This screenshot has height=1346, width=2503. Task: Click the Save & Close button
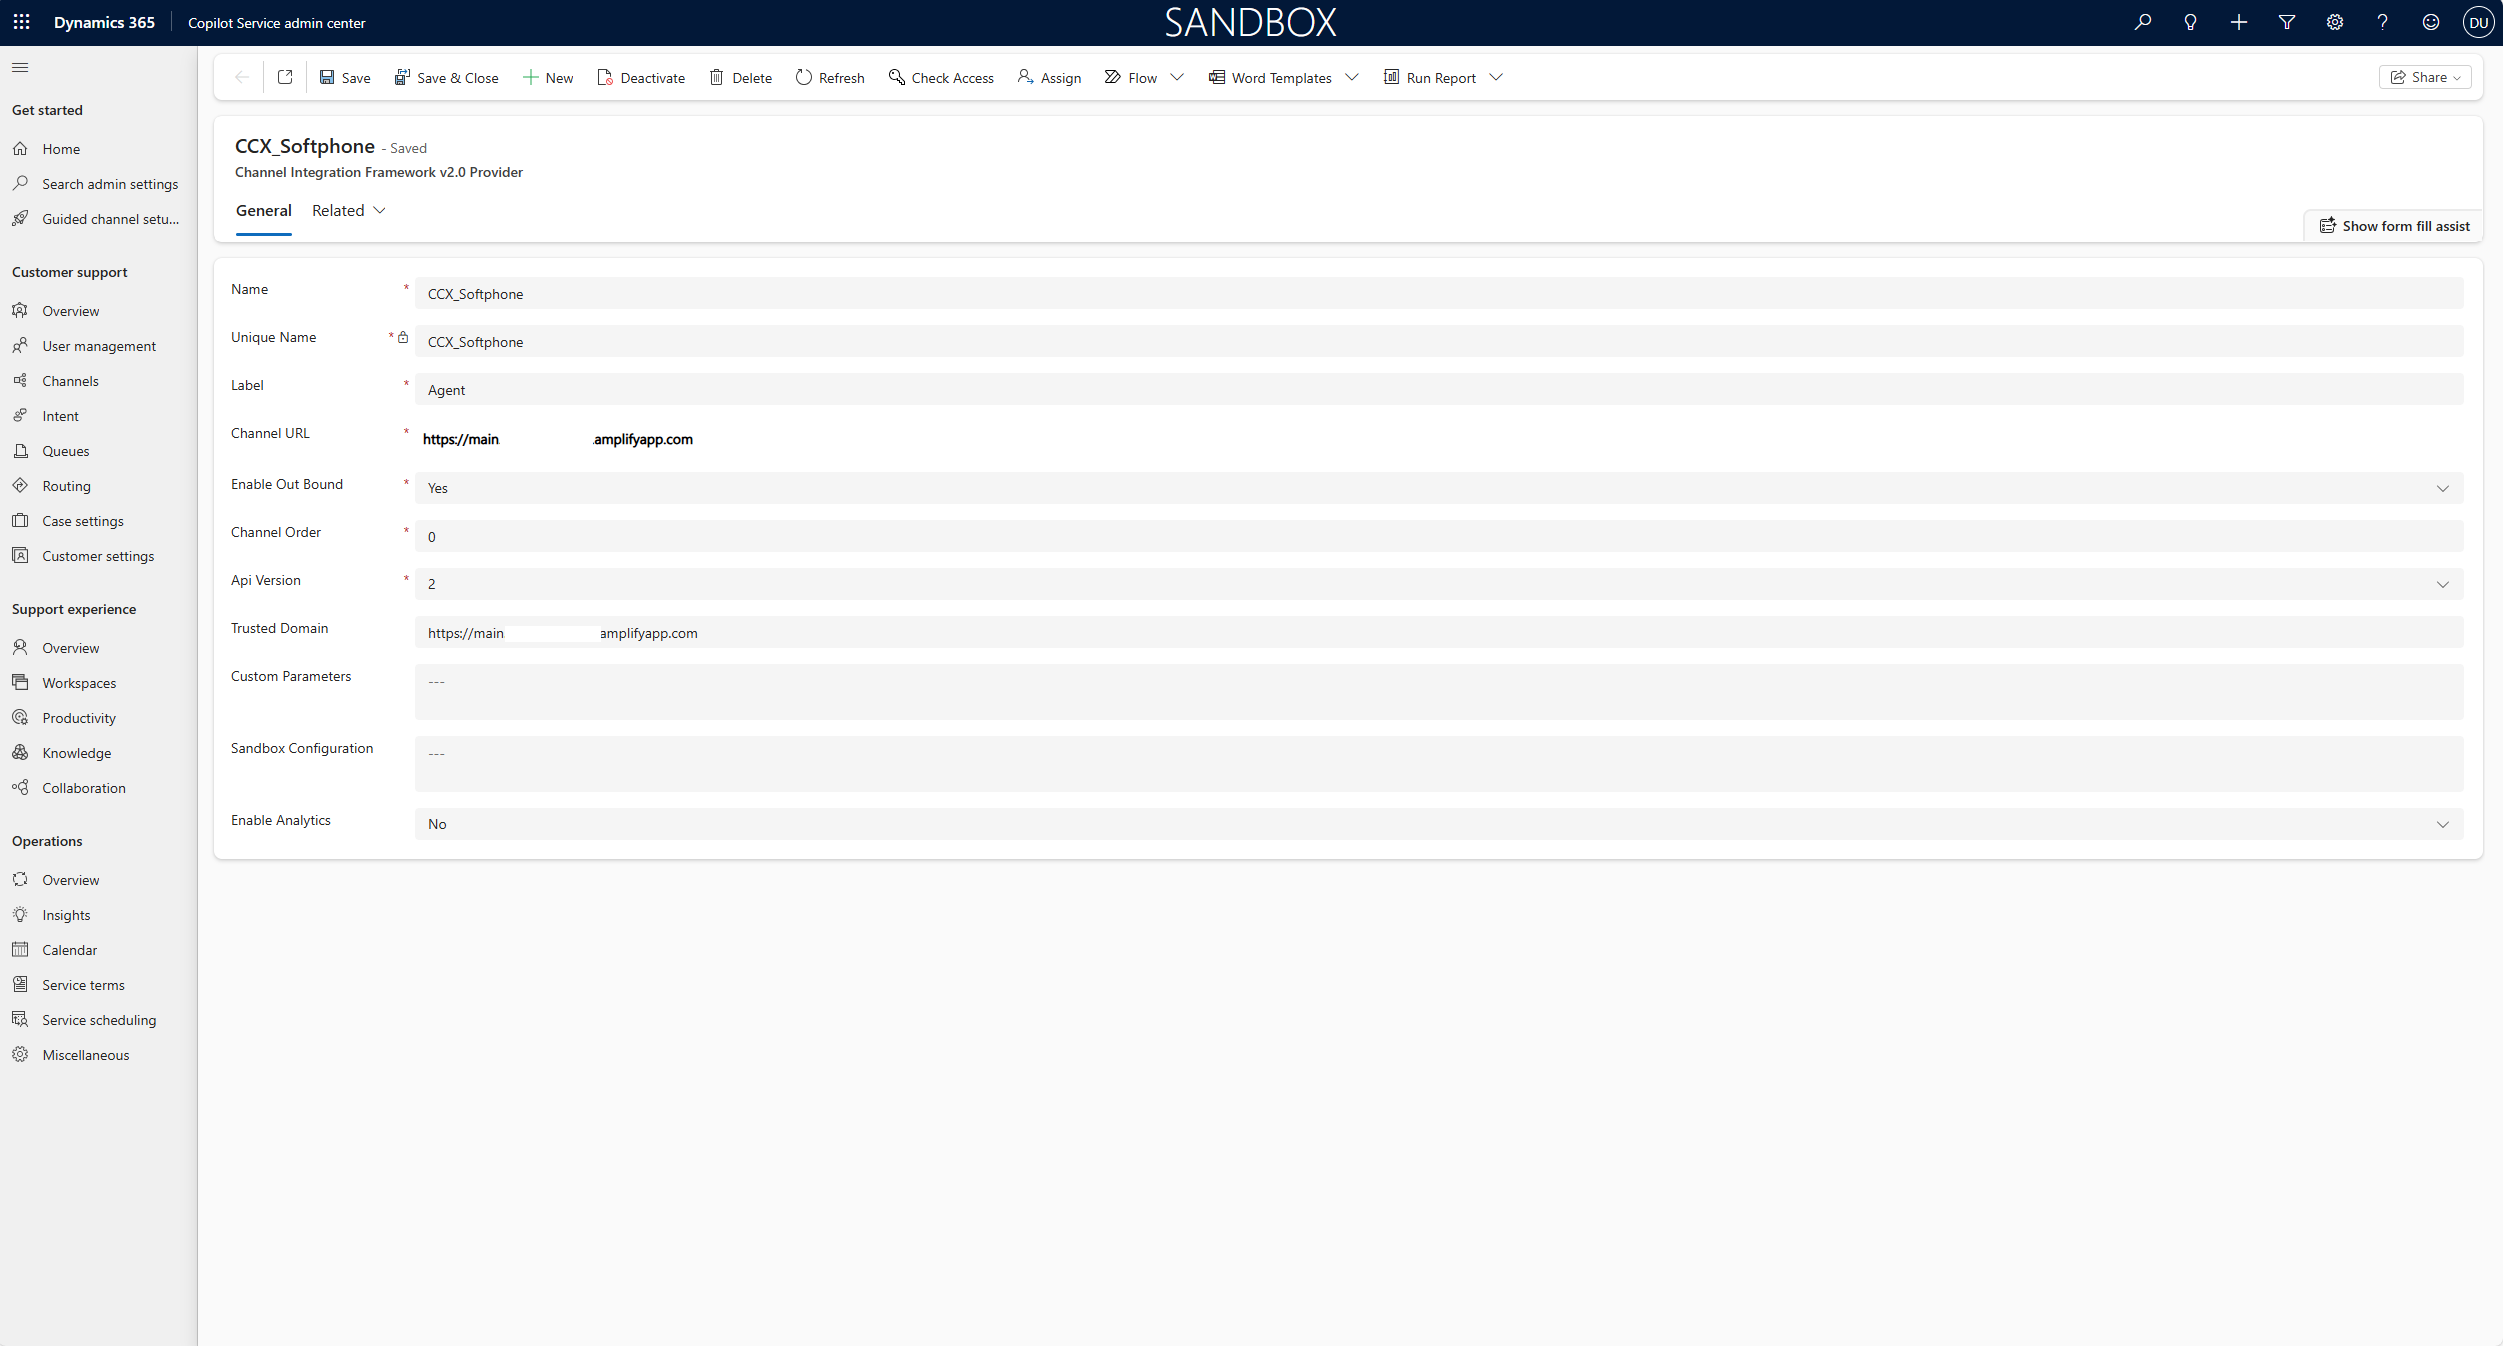[447, 77]
